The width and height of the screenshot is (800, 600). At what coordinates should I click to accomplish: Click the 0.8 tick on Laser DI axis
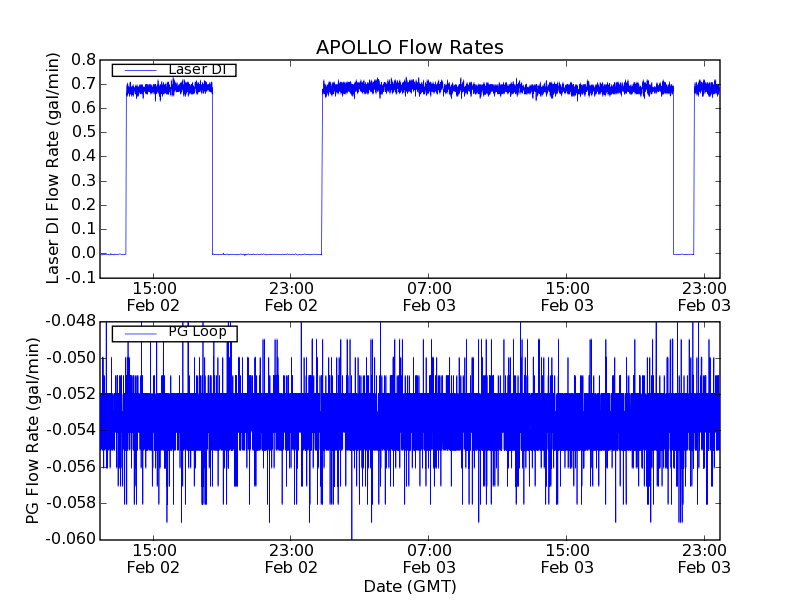[84, 60]
